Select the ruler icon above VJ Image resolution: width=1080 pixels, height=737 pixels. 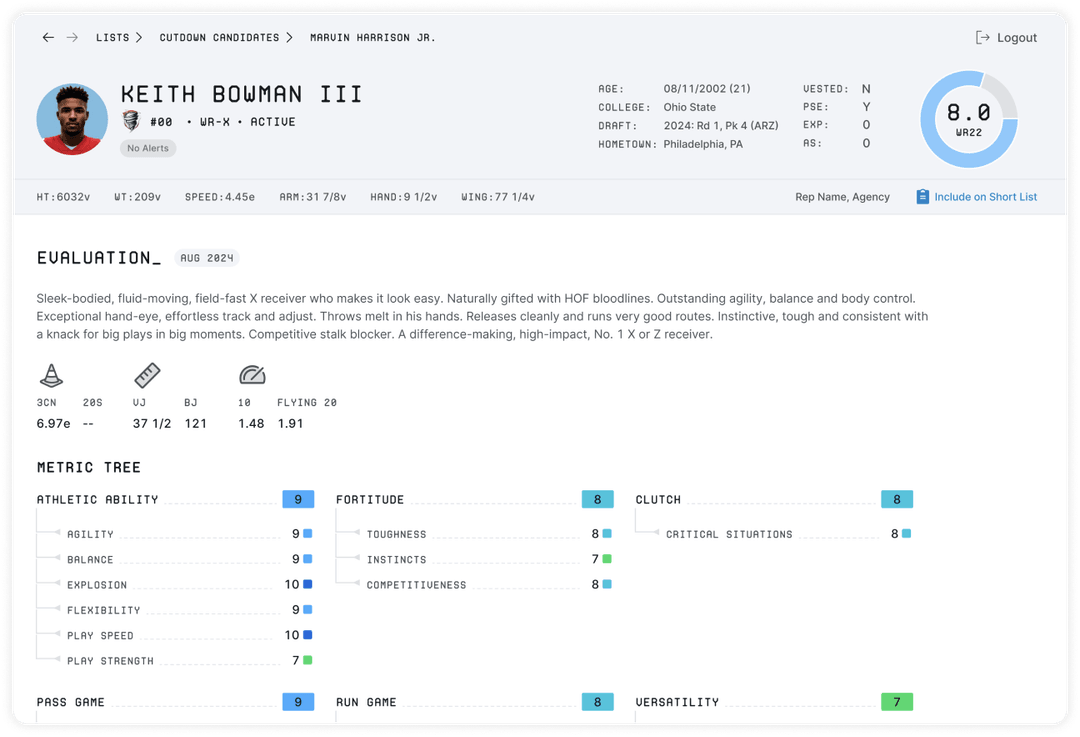147,376
